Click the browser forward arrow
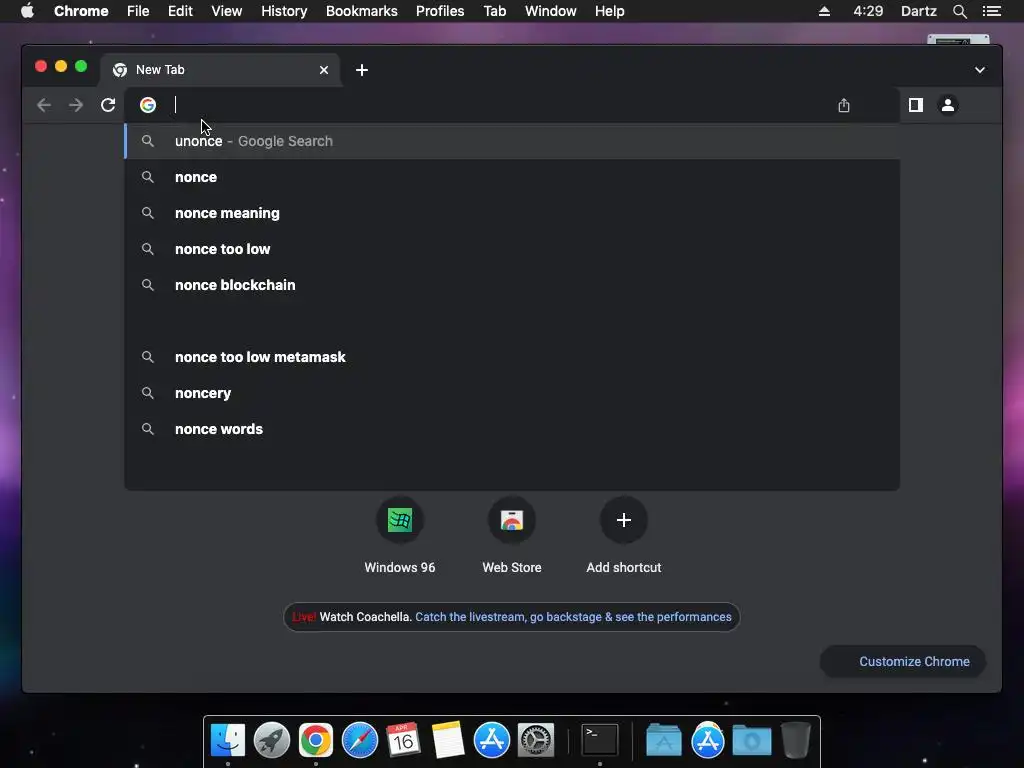The width and height of the screenshot is (1024, 768). pyautogui.click(x=76, y=105)
